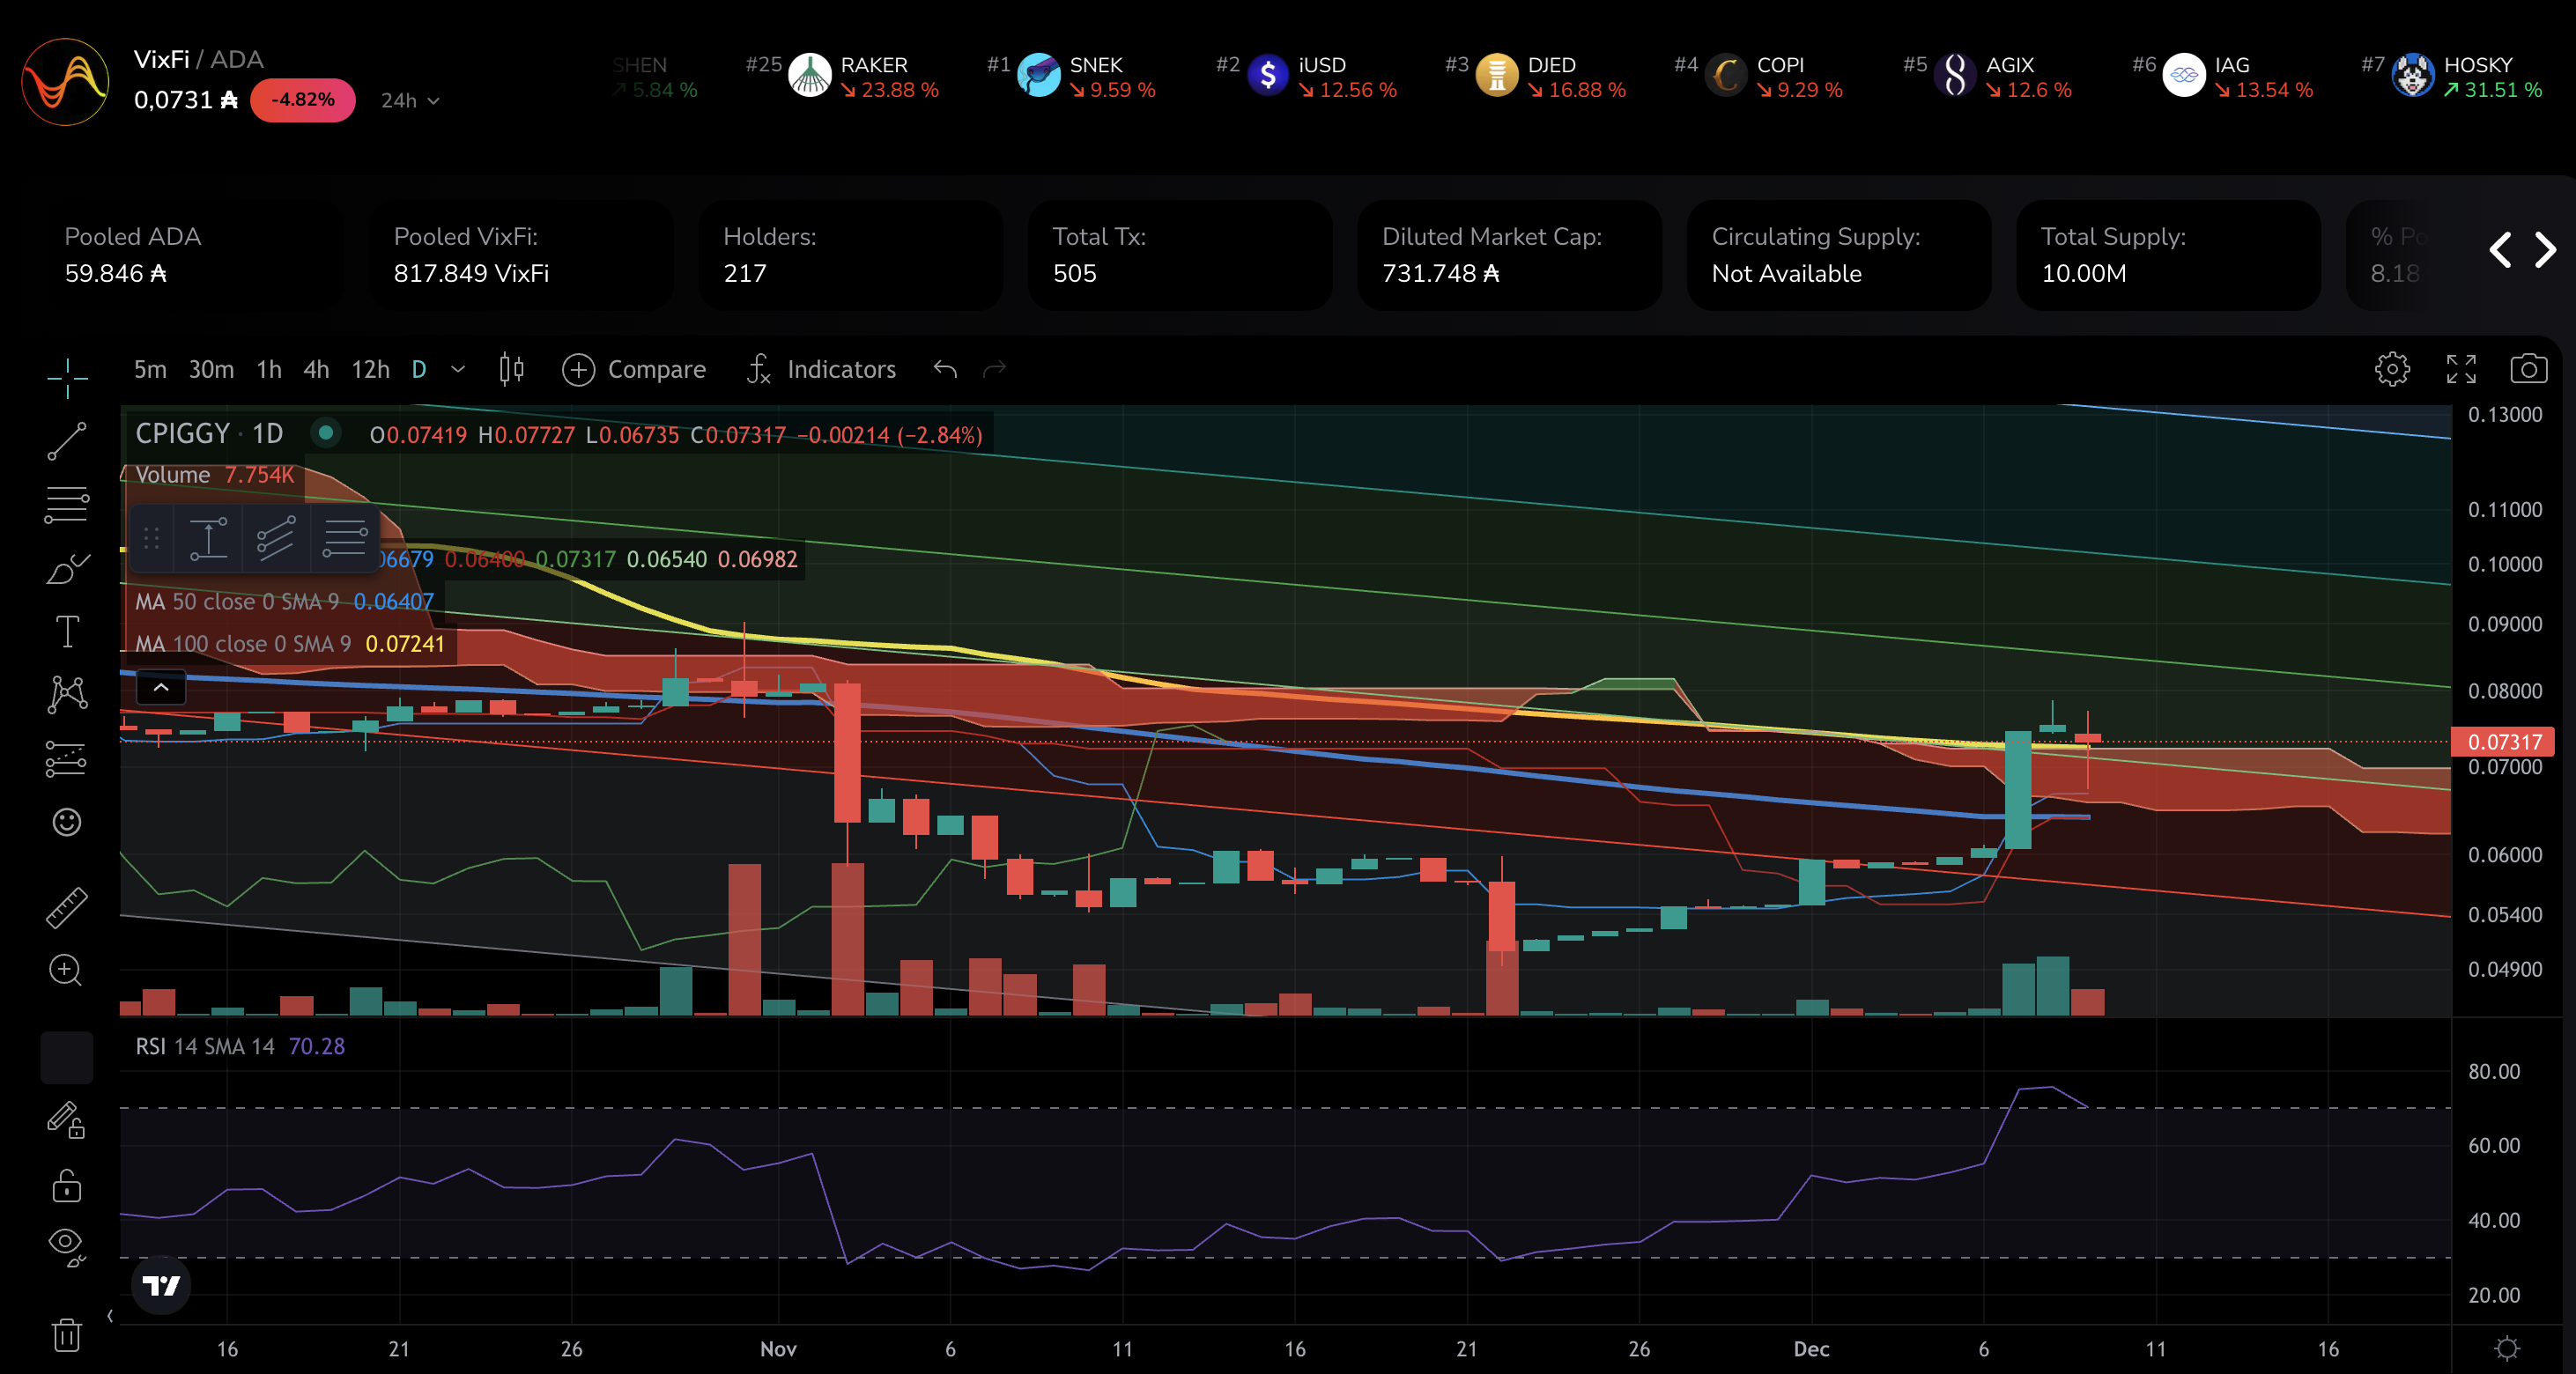Expand the timeframe interval dropdown
2576x1374 pixels.
[458, 369]
